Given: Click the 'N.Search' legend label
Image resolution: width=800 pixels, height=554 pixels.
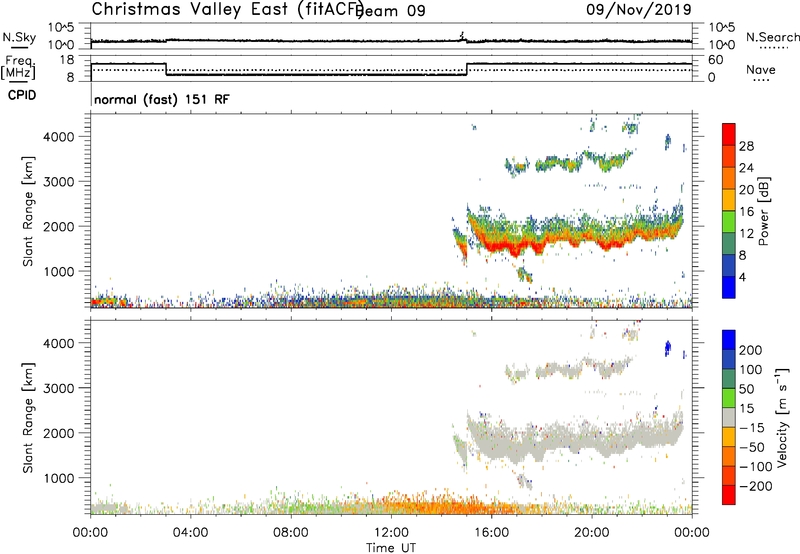Looking at the screenshot, I should [772, 37].
